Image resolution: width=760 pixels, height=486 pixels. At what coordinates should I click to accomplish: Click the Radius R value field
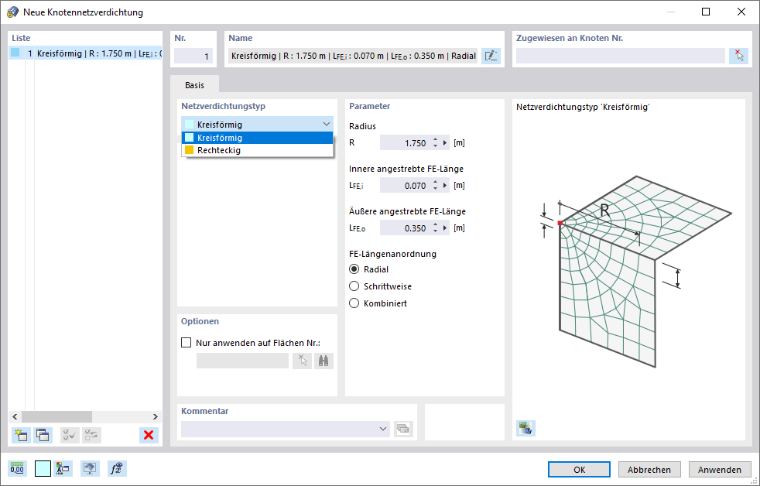(x=405, y=143)
